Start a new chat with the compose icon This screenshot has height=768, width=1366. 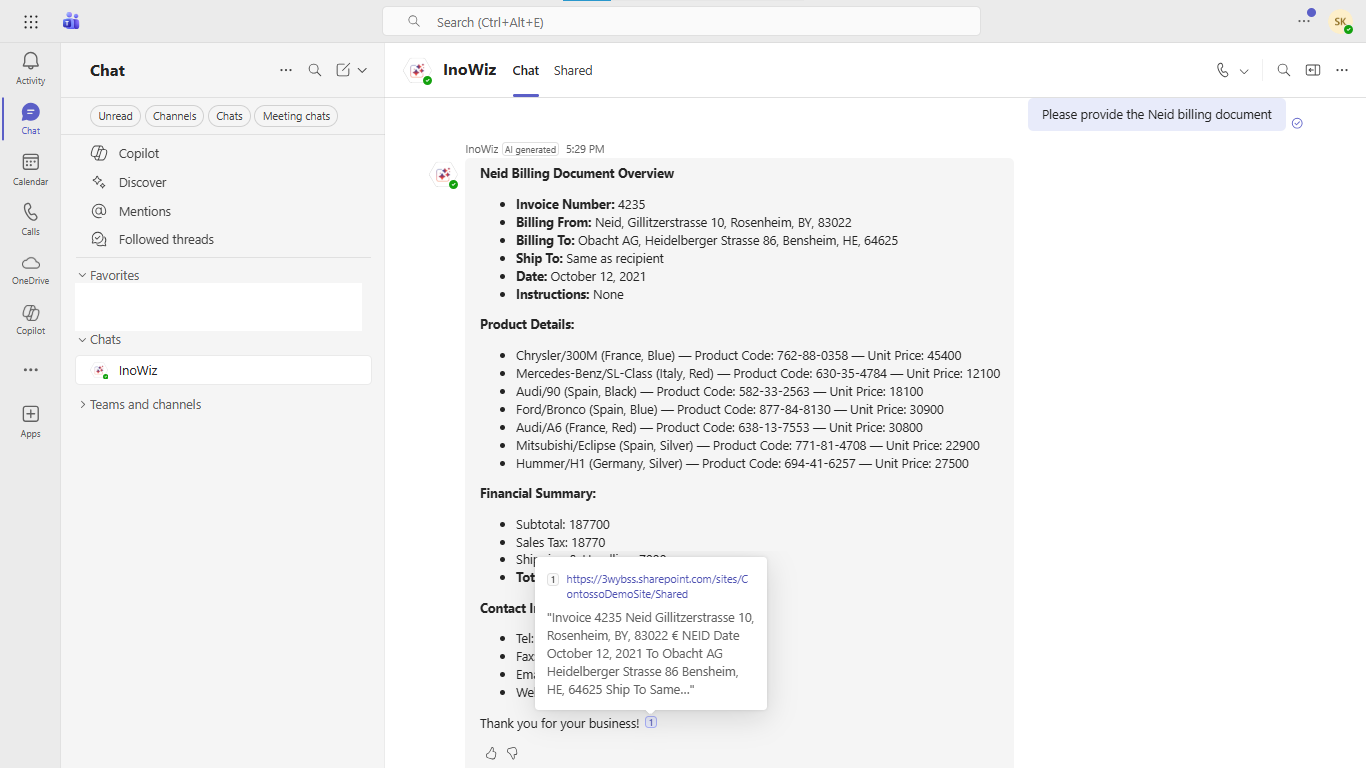click(342, 70)
